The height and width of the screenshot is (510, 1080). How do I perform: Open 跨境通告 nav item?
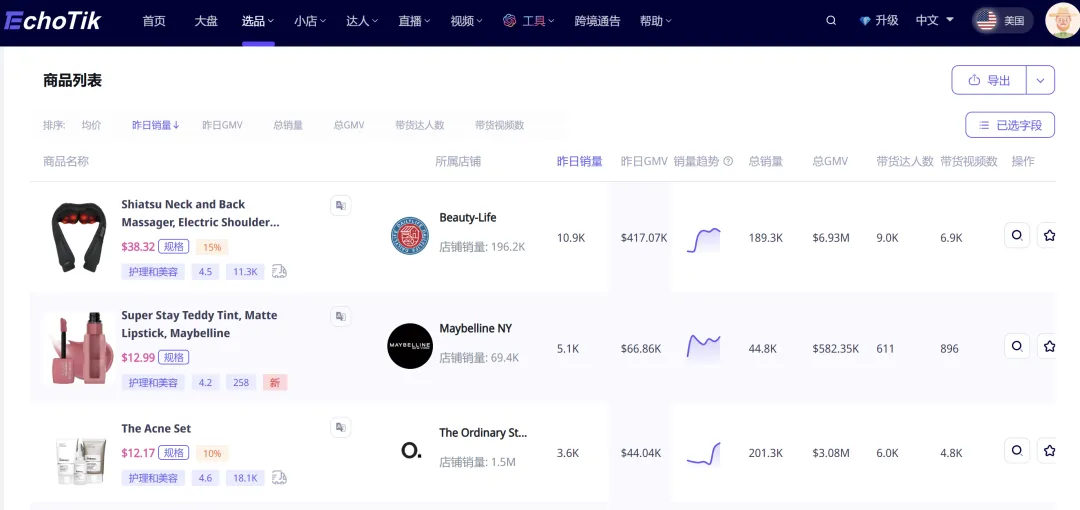click(x=597, y=21)
